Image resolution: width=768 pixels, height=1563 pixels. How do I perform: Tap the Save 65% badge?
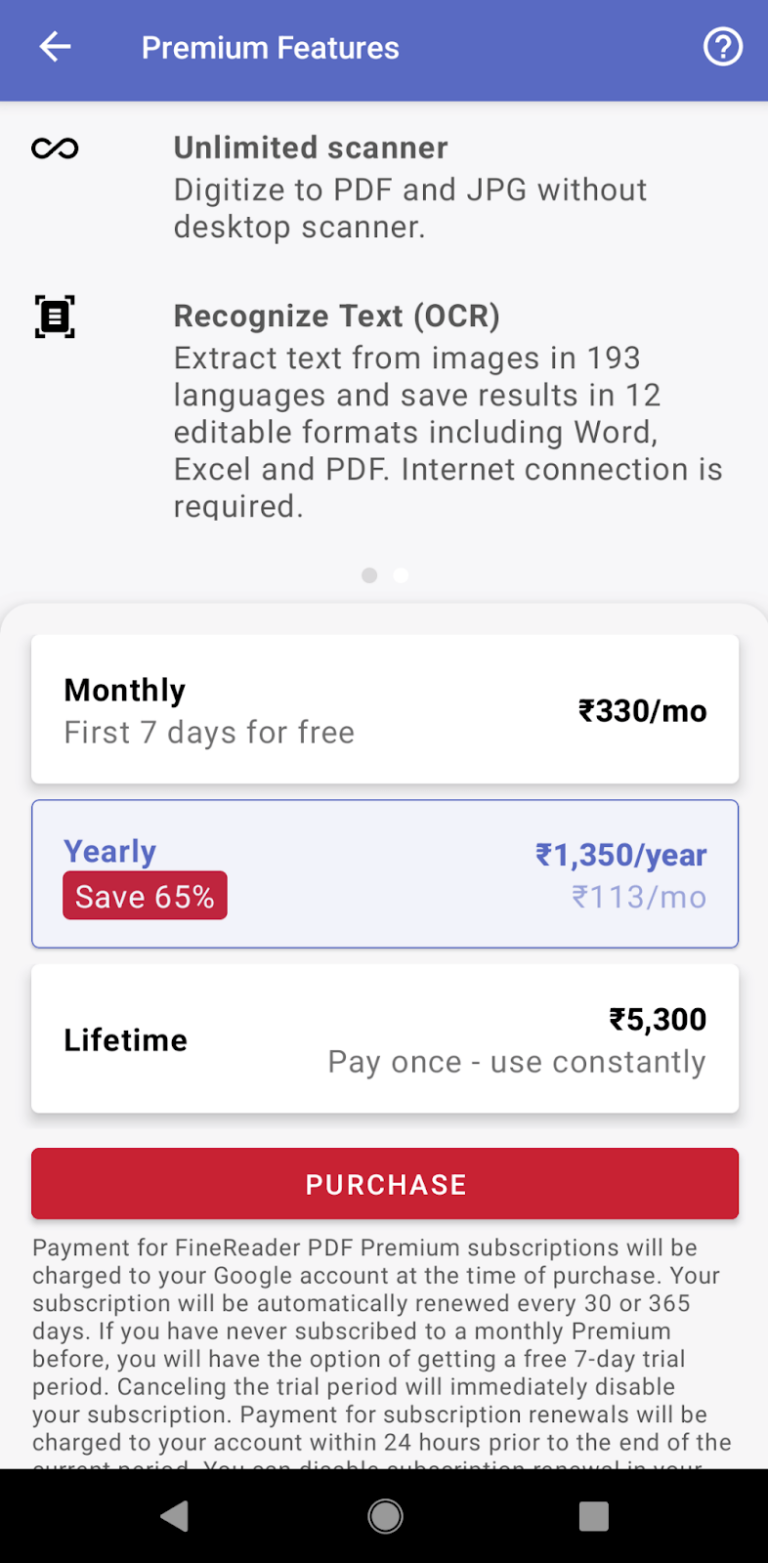tap(145, 896)
